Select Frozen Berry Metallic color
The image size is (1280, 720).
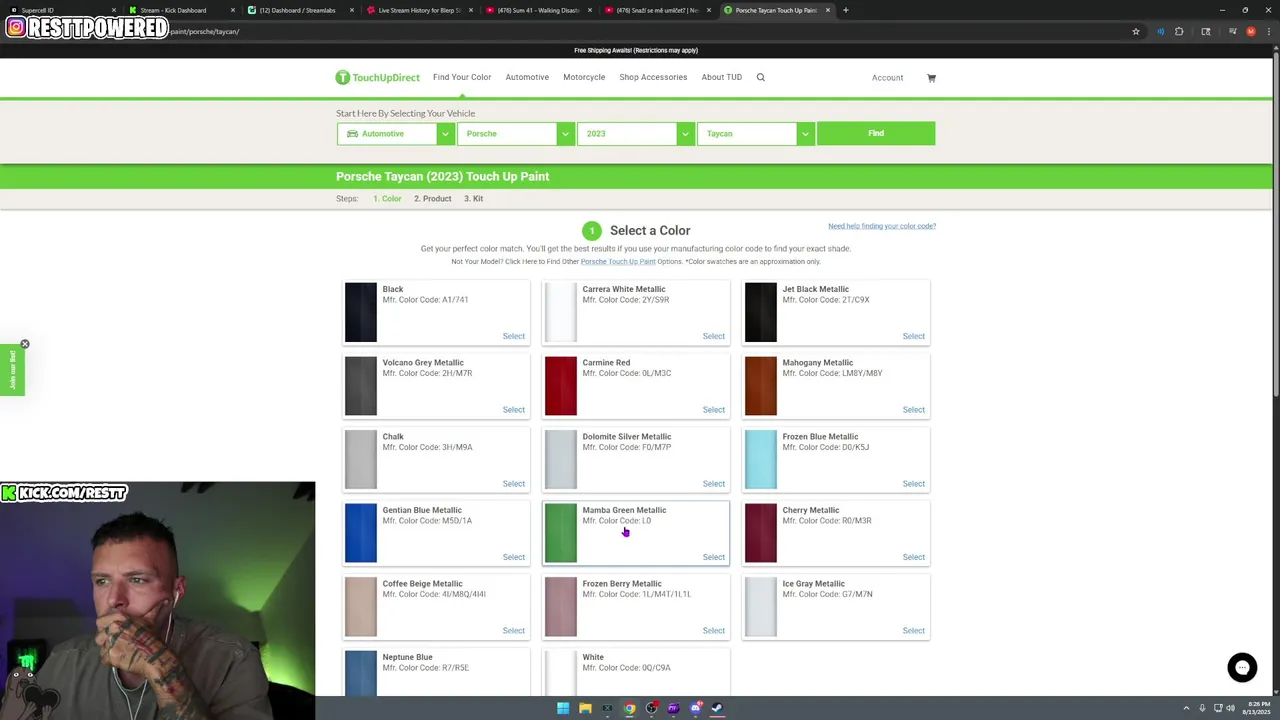click(x=713, y=631)
